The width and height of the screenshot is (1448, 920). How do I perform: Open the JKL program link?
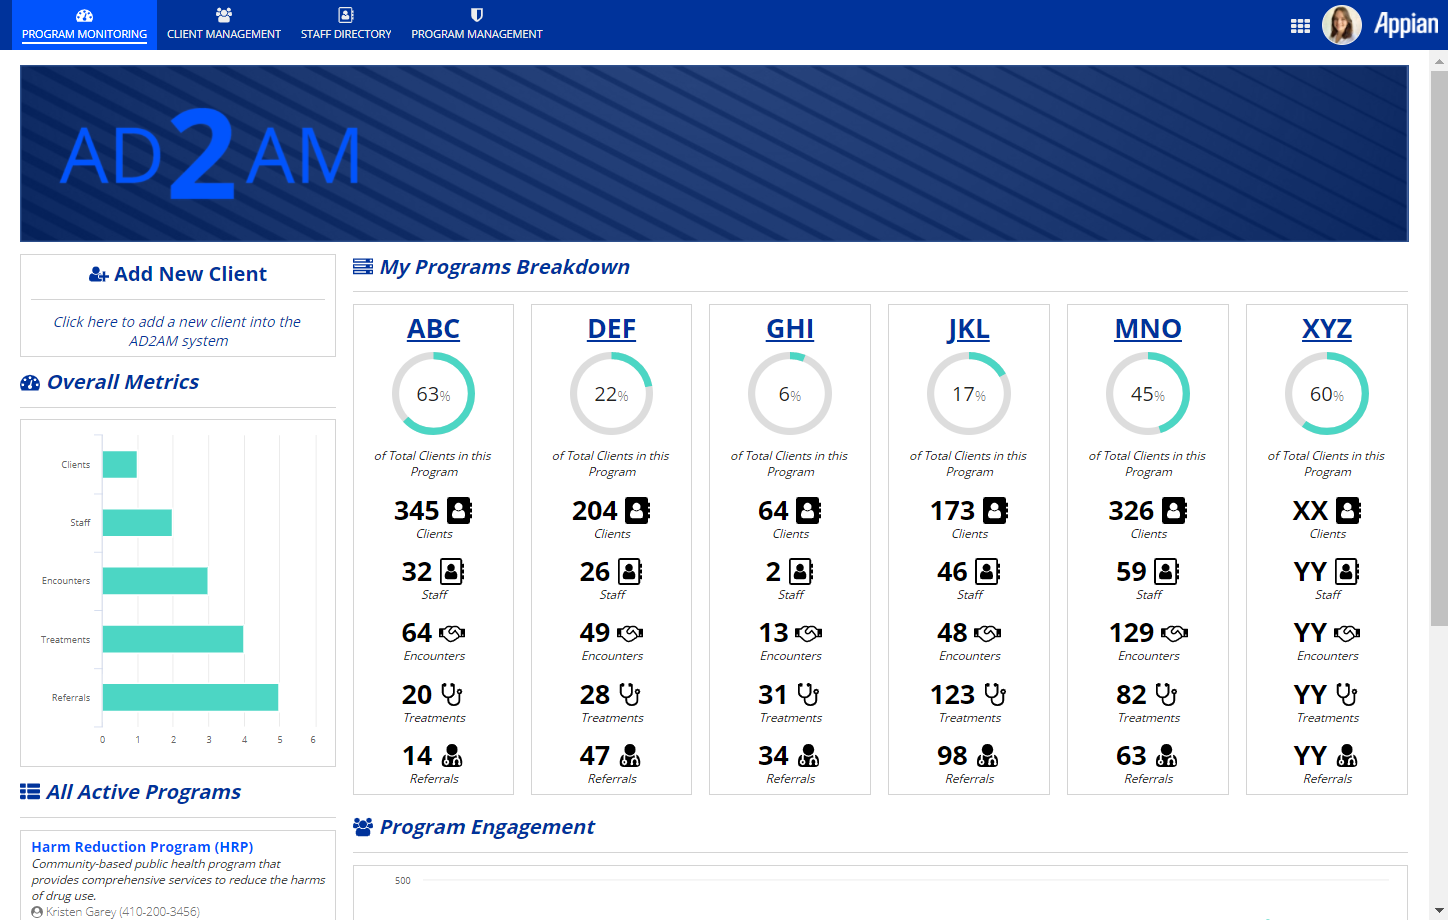[969, 329]
